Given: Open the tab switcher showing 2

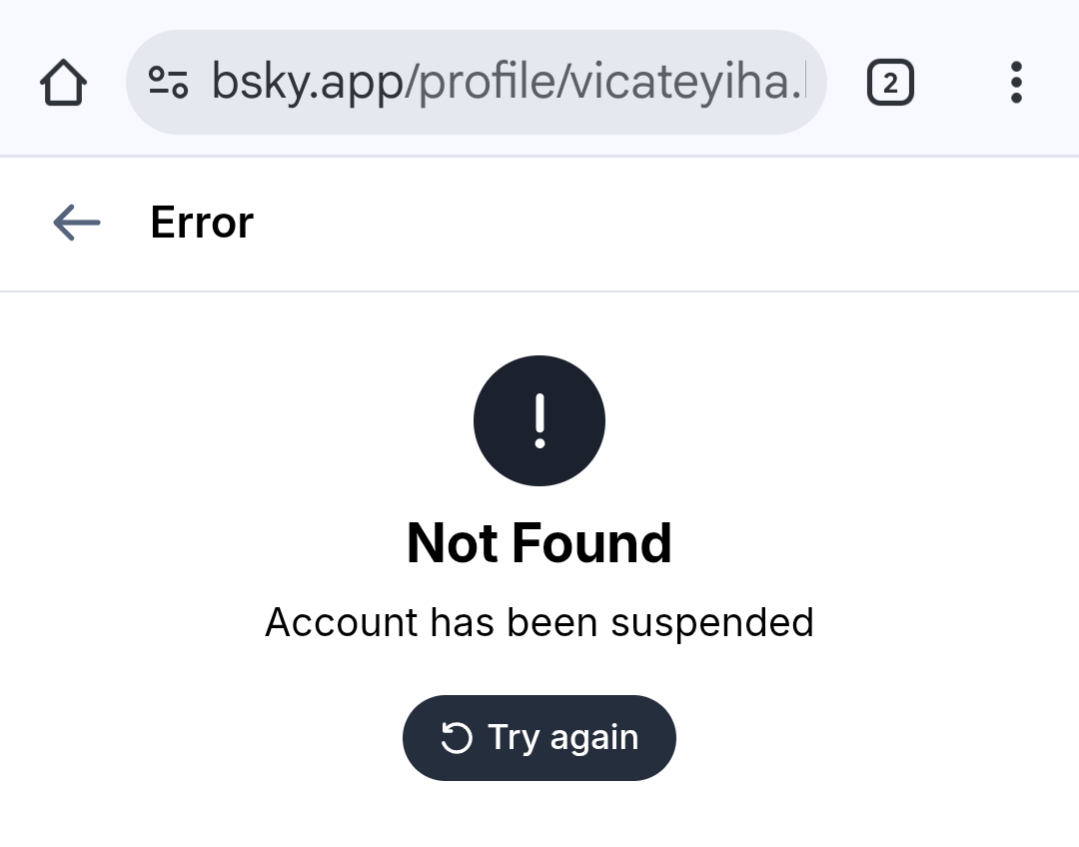Looking at the screenshot, I should point(889,84).
